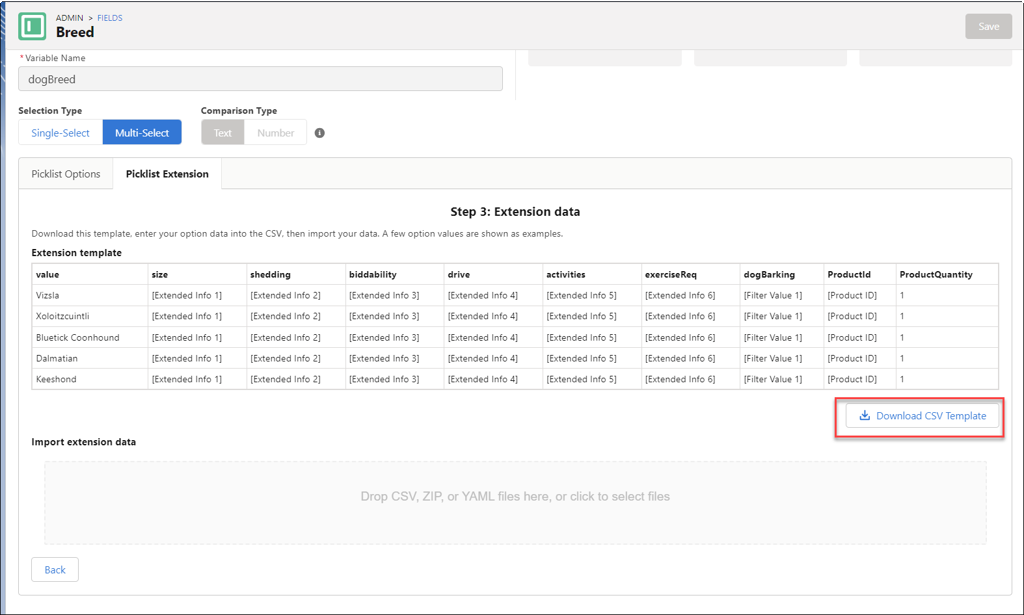Click ADMIN in the breadcrumb

tap(69, 18)
